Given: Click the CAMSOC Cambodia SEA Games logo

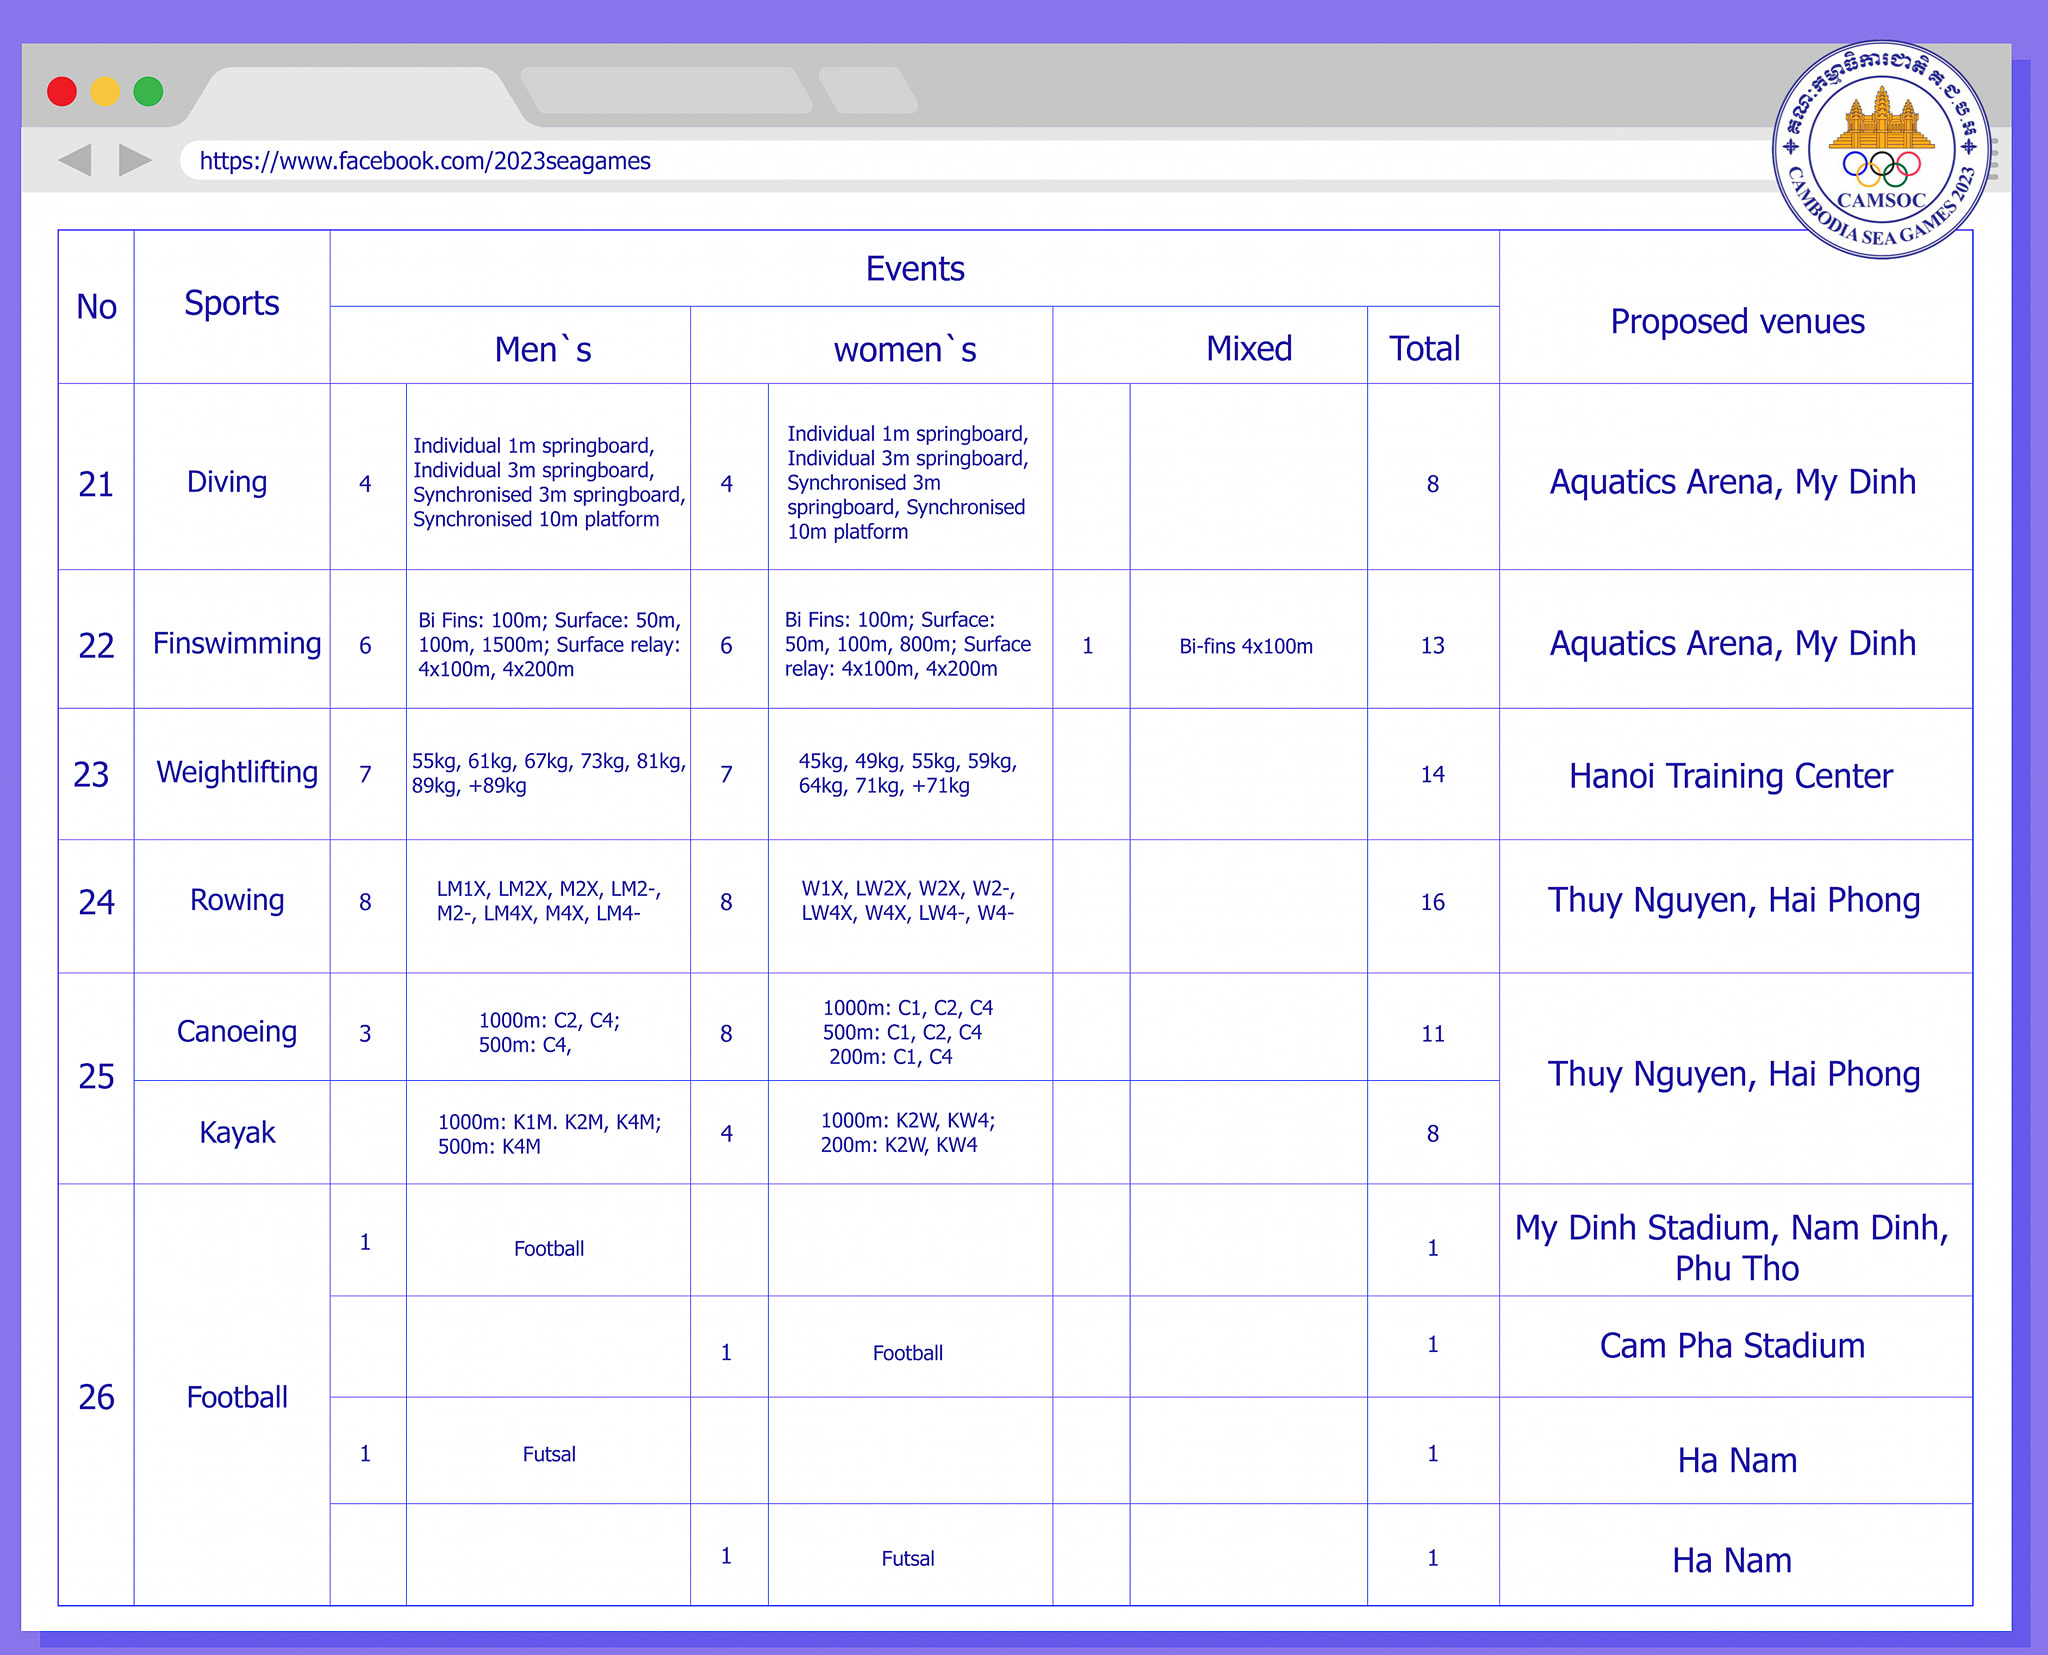Looking at the screenshot, I should click(x=1881, y=150).
